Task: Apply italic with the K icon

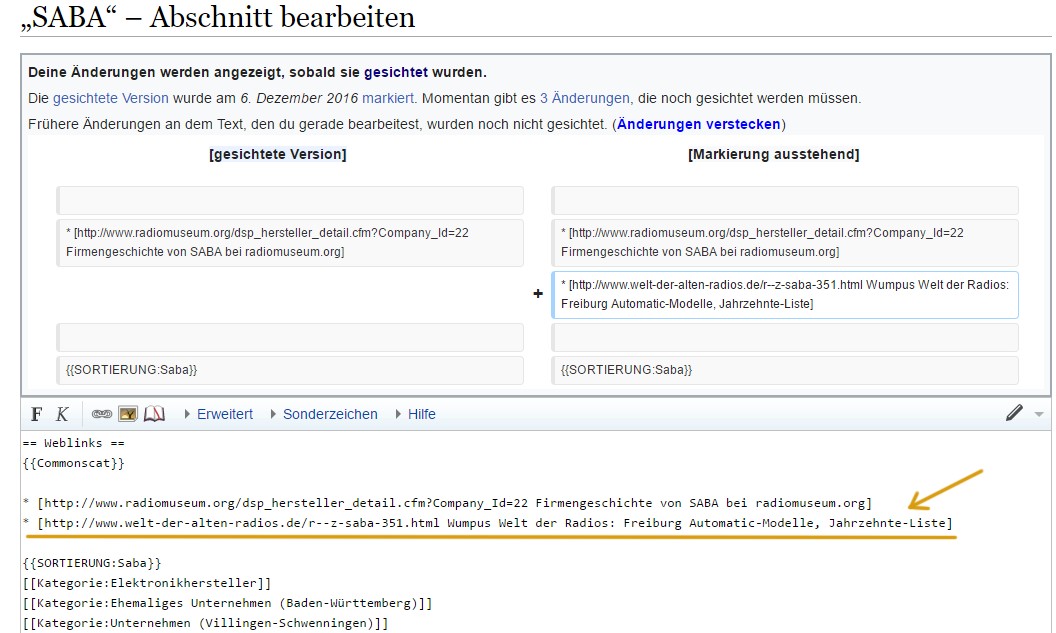Action: point(62,414)
